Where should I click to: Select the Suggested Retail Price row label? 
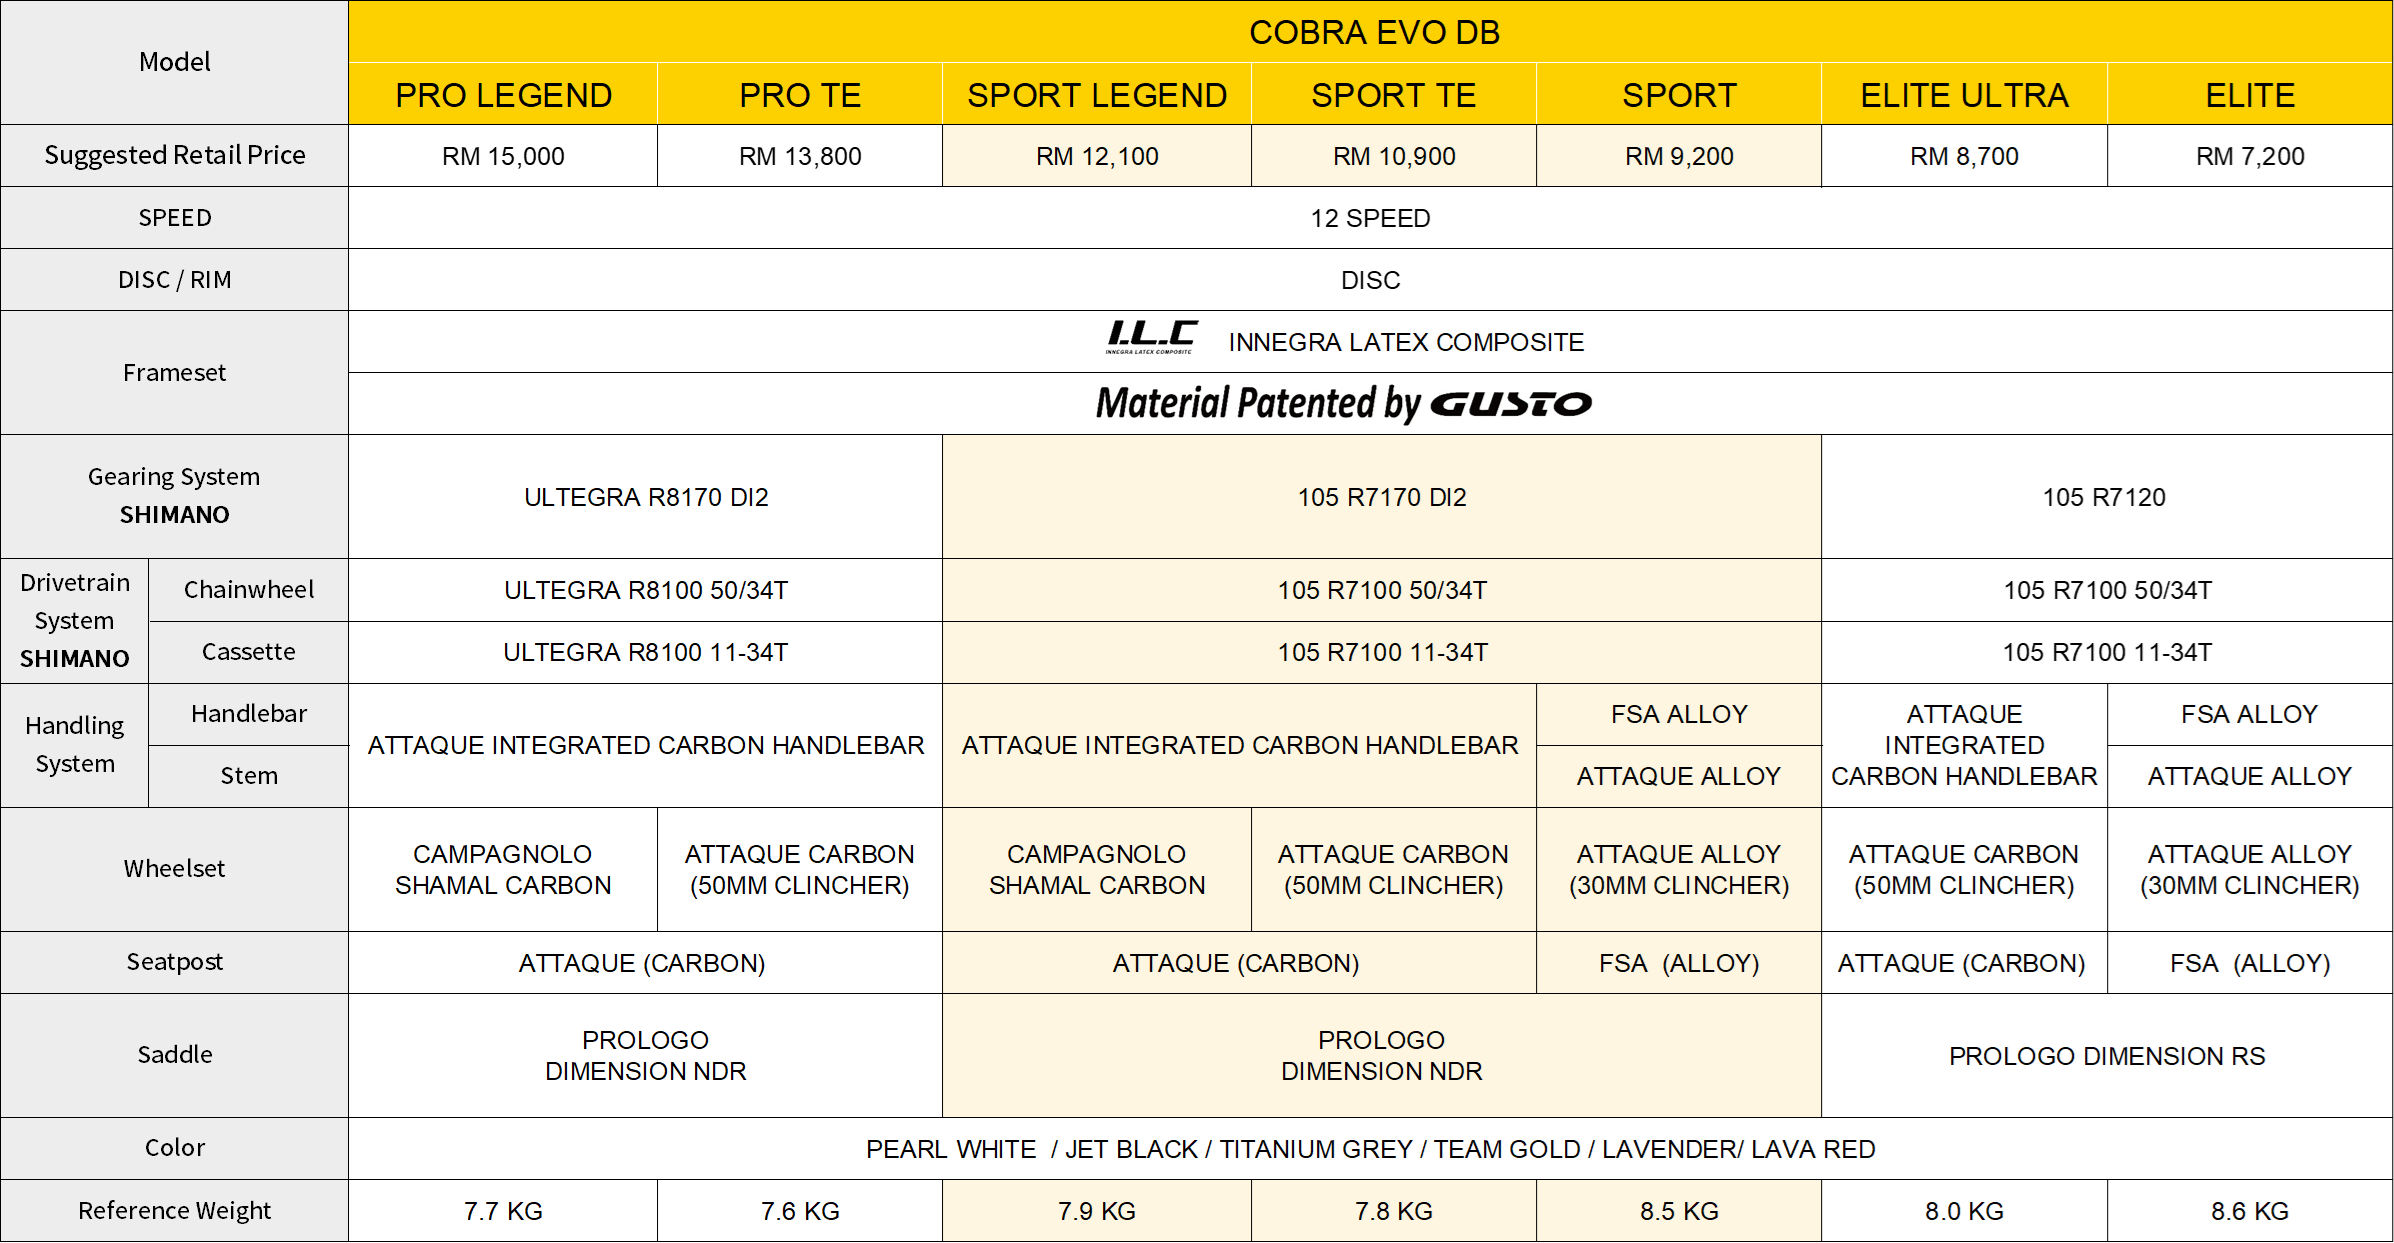point(175,155)
